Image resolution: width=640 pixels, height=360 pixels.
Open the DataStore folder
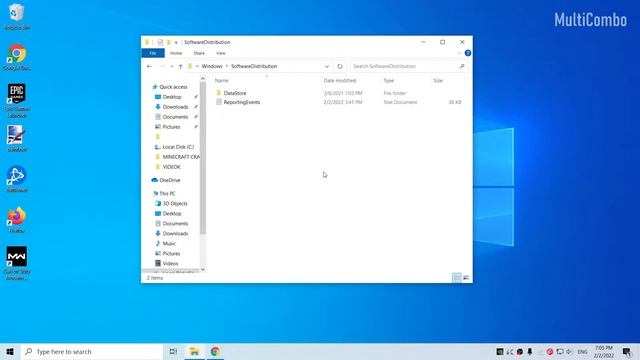click(x=235, y=93)
